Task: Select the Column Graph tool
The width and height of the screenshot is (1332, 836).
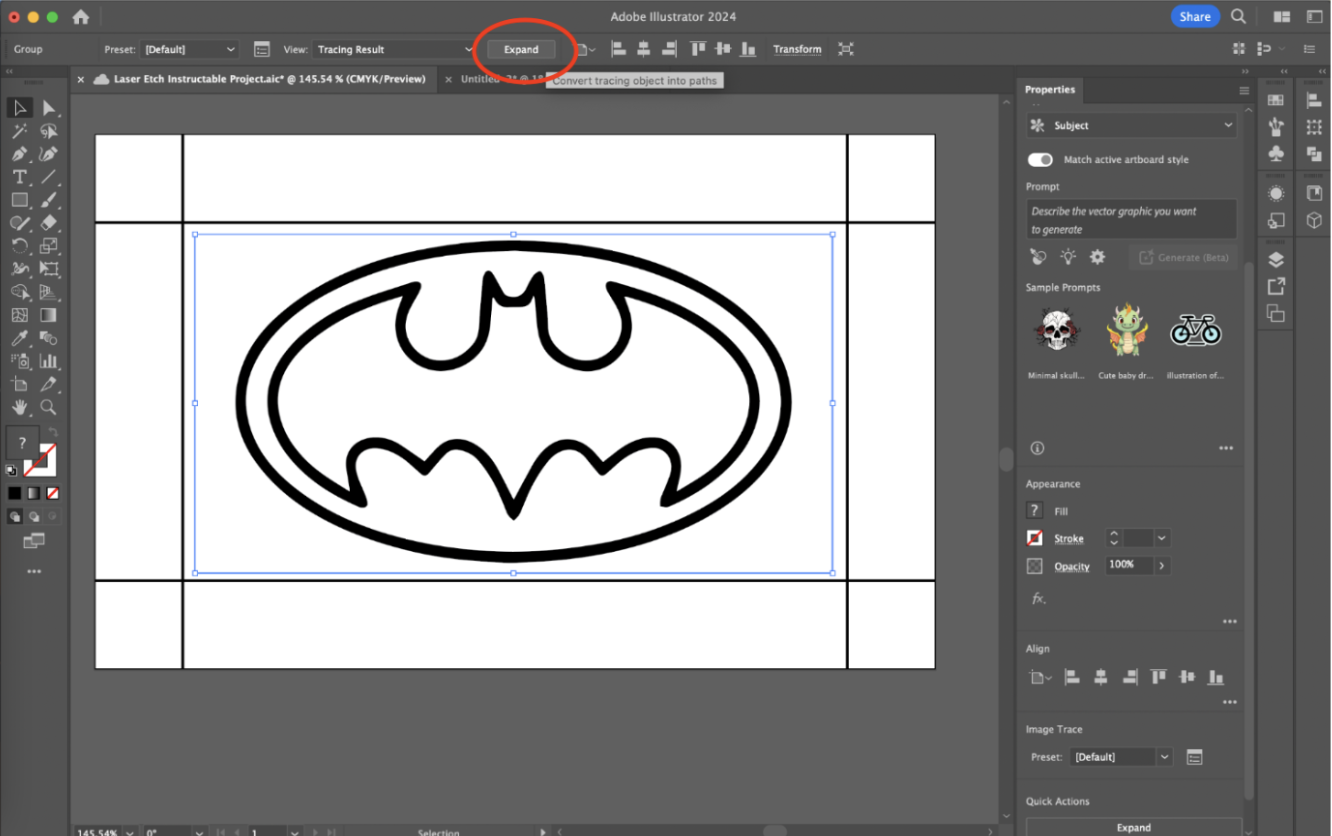Action: click(48, 361)
